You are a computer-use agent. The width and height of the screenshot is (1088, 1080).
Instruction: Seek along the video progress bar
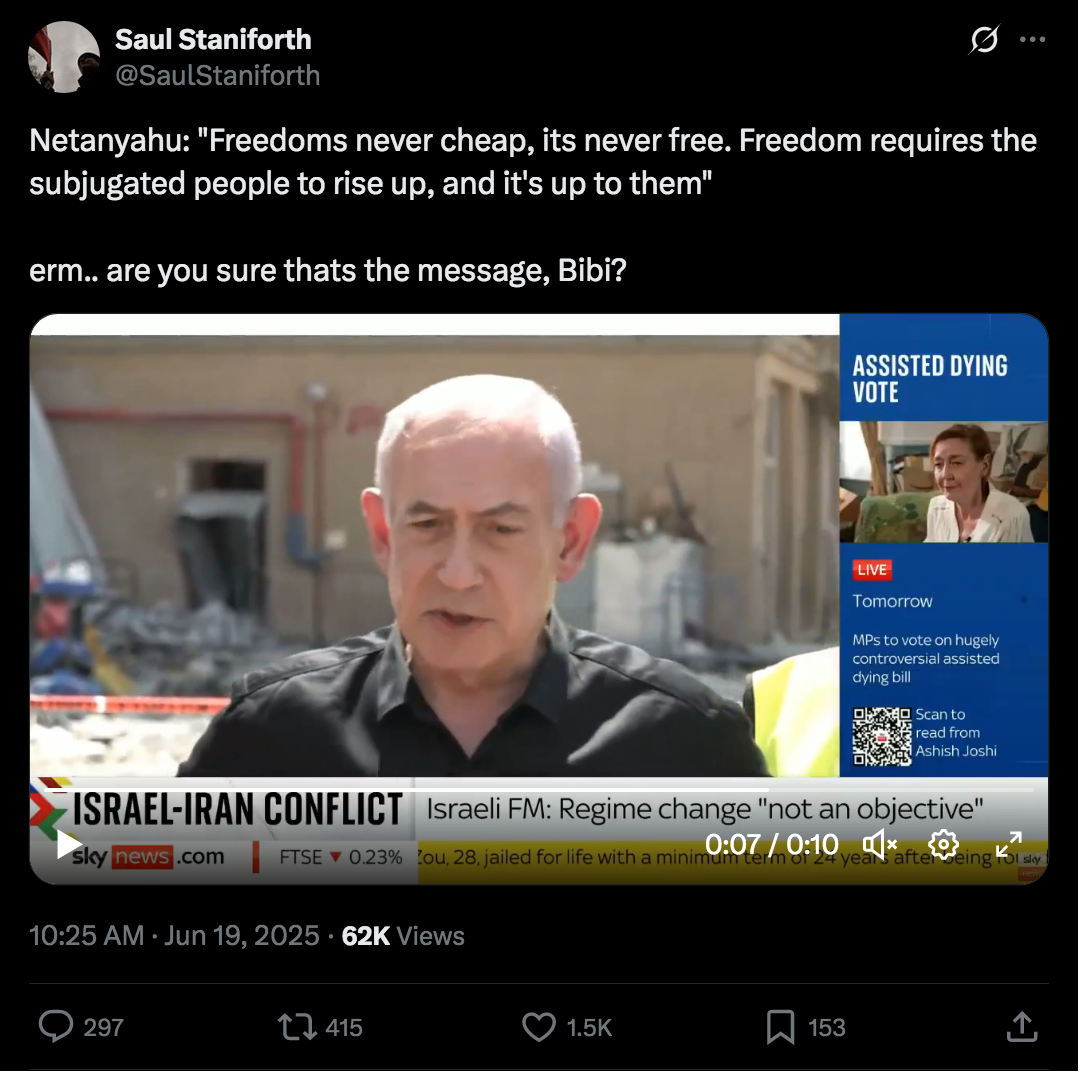click(539, 789)
